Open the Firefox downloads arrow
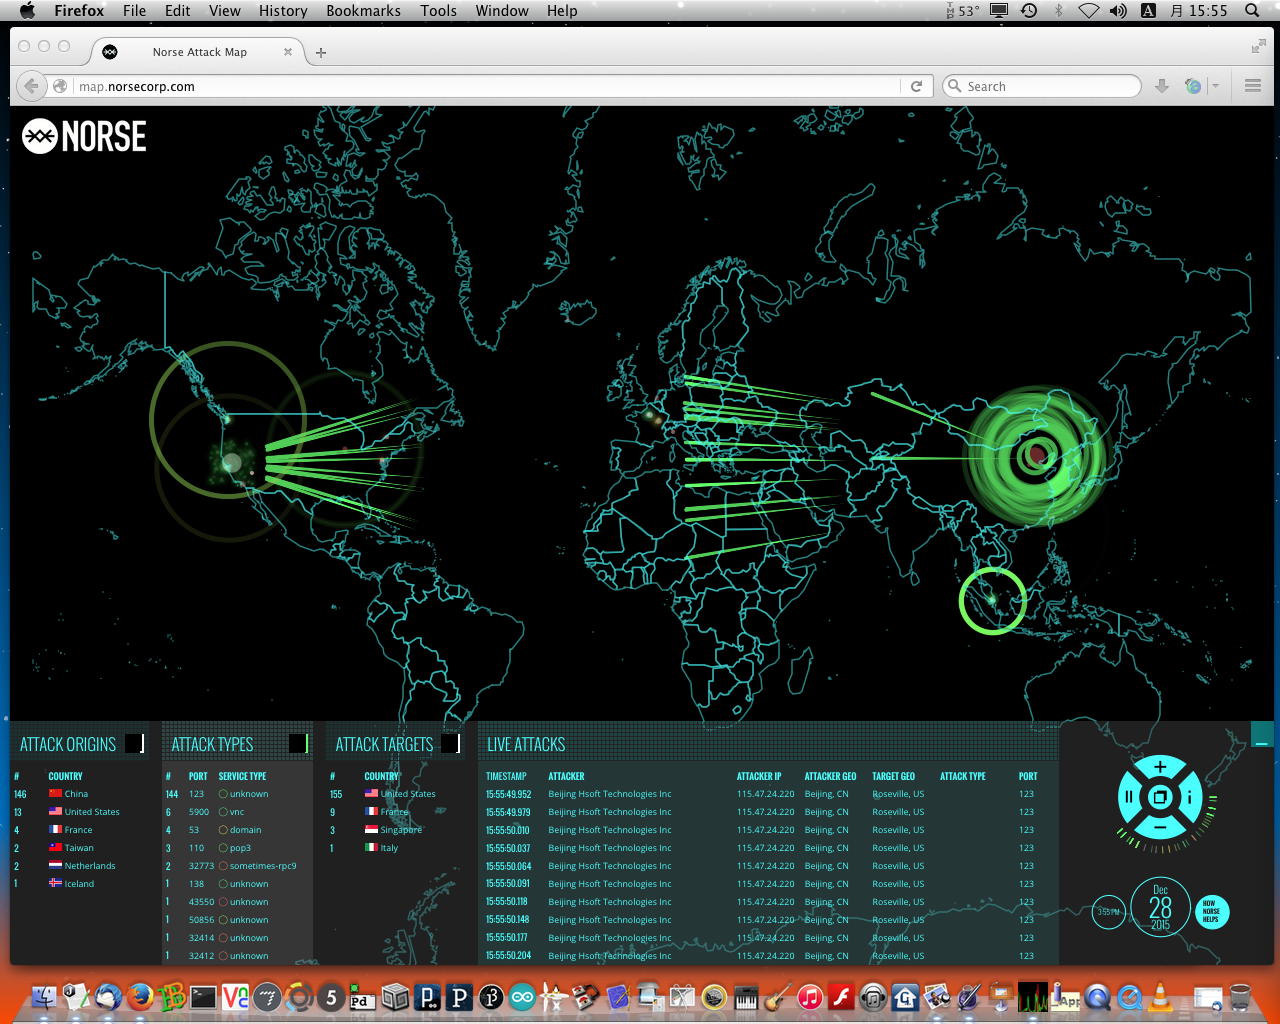The height and width of the screenshot is (1024, 1280). (x=1162, y=86)
